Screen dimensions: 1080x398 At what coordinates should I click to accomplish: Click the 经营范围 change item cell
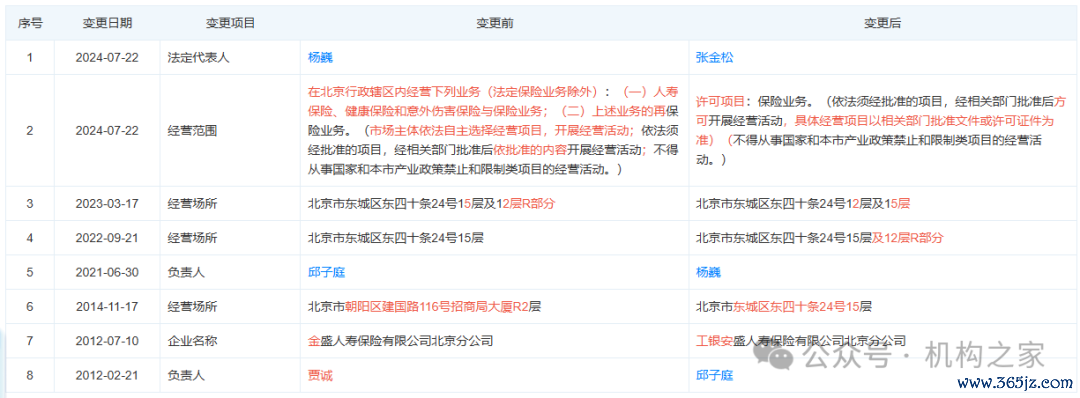tap(192, 130)
